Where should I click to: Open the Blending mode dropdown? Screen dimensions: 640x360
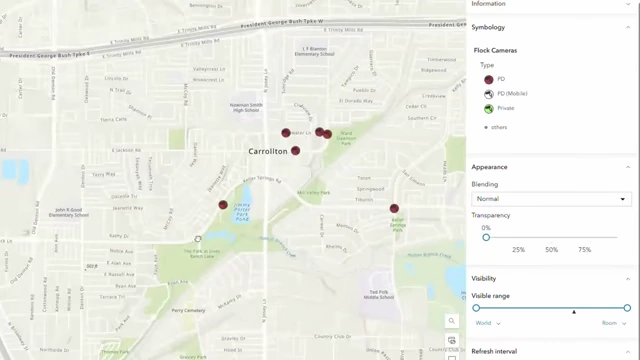point(551,199)
